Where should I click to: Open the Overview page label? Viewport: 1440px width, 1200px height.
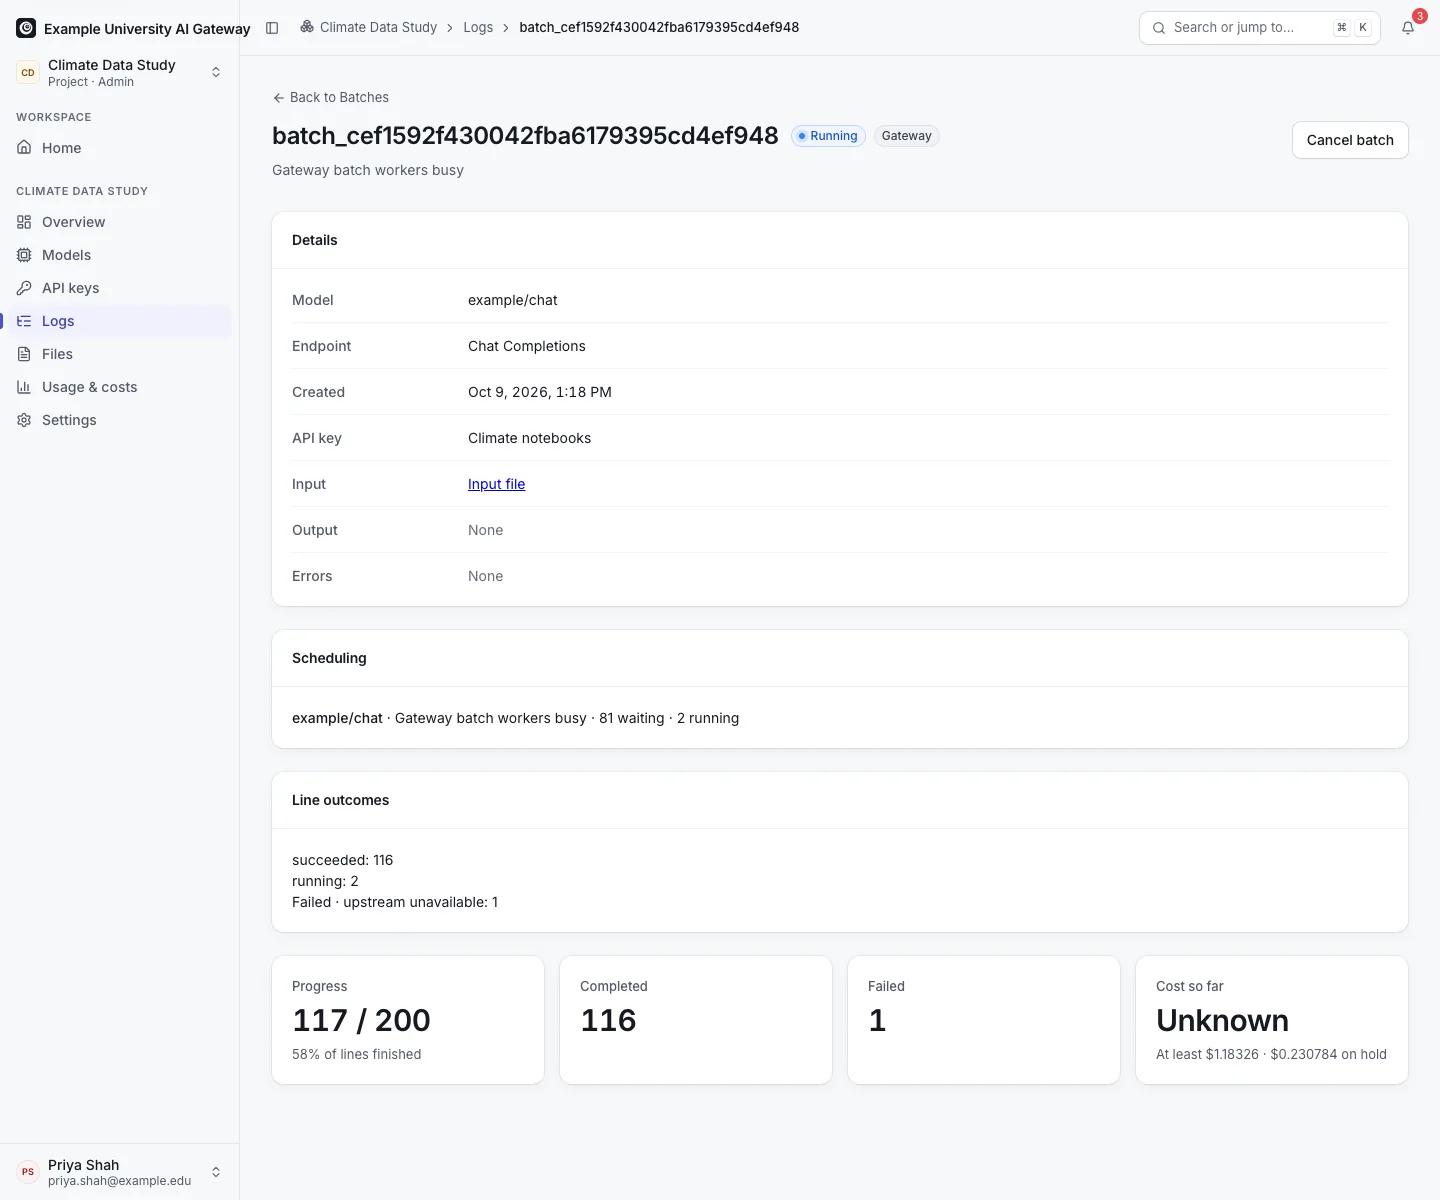73,222
